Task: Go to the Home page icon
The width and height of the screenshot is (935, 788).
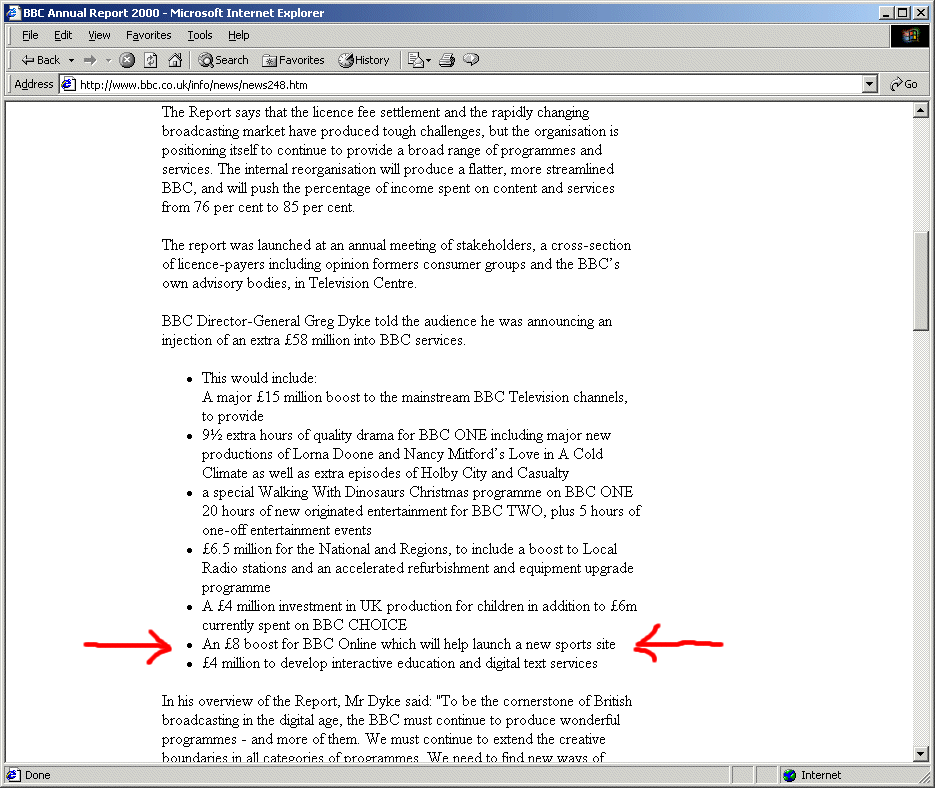Action: (x=175, y=60)
